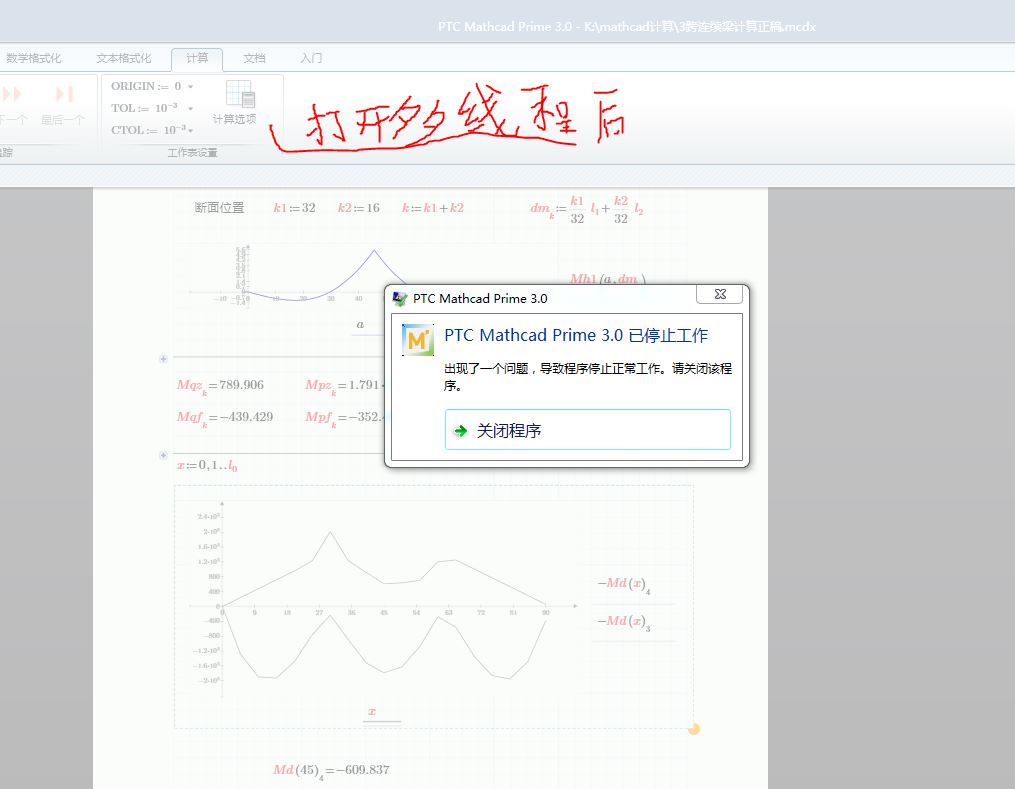Click the dialog title bar app icon

tap(400, 298)
